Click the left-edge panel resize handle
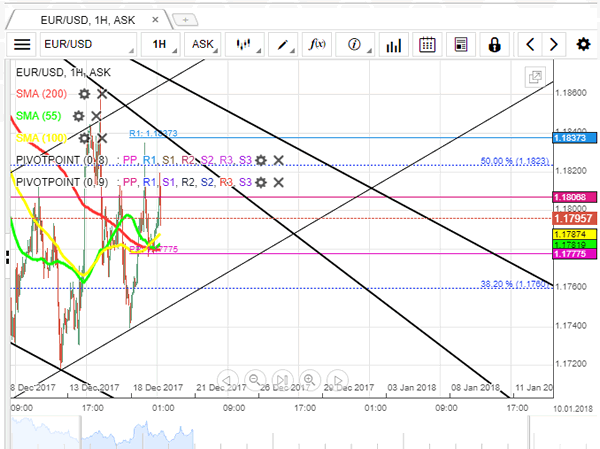600x449 pixels. click(x=7, y=257)
